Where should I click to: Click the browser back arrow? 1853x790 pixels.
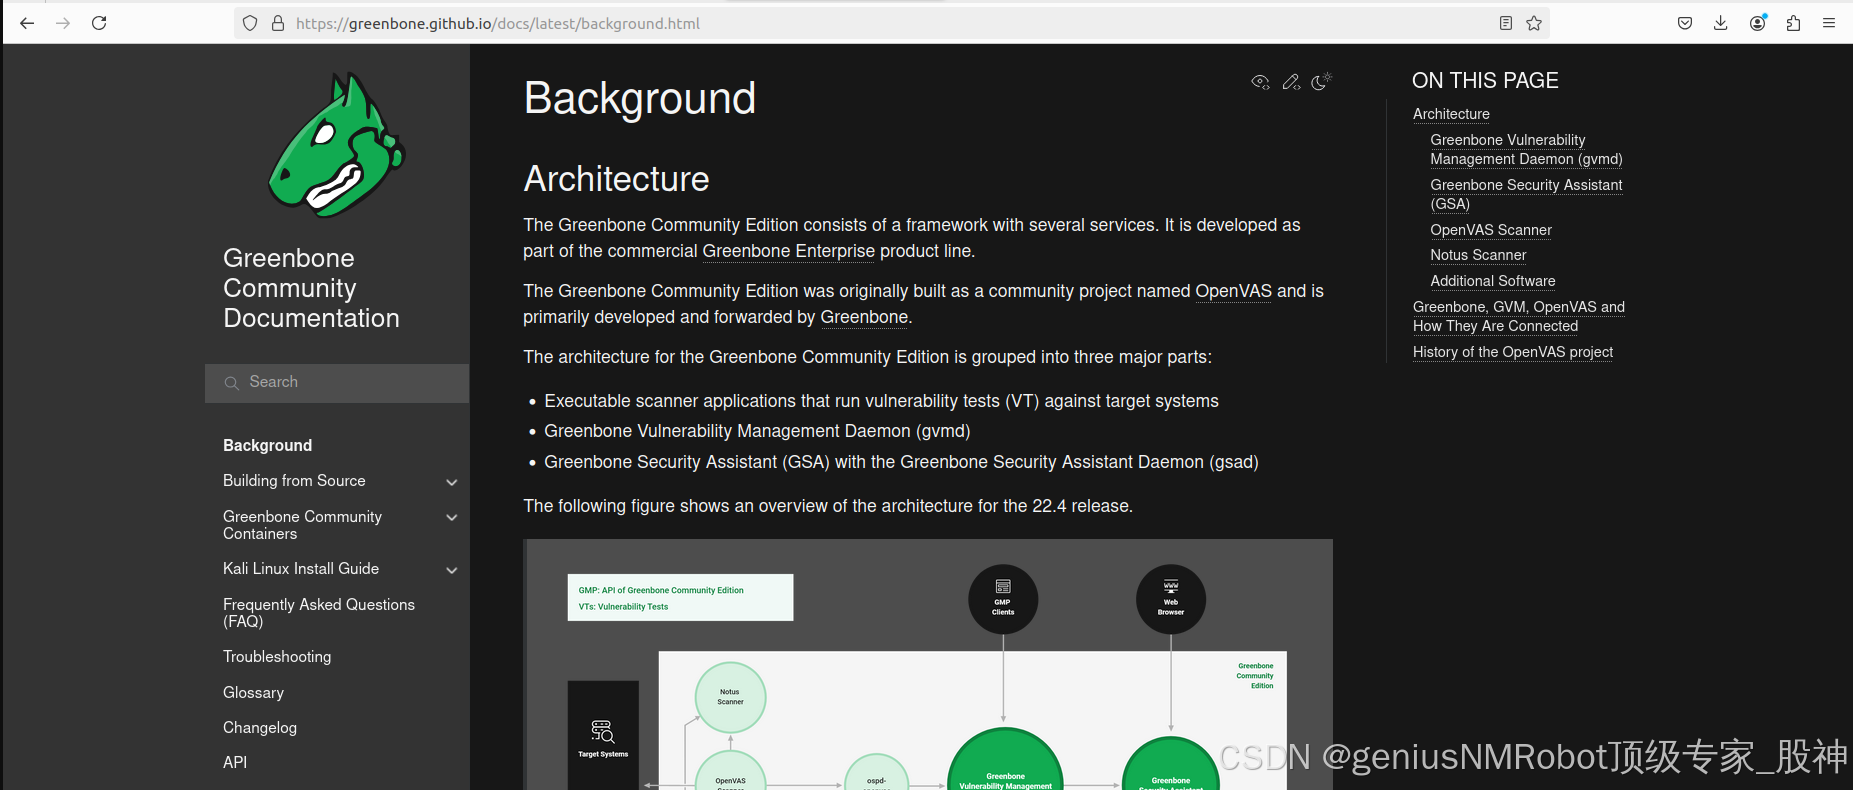27,23
